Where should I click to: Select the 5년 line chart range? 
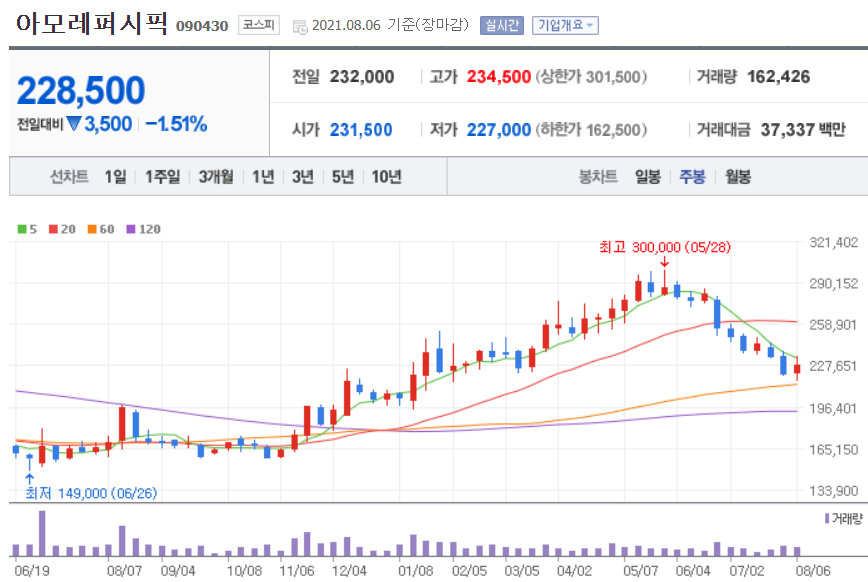(343, 177)
